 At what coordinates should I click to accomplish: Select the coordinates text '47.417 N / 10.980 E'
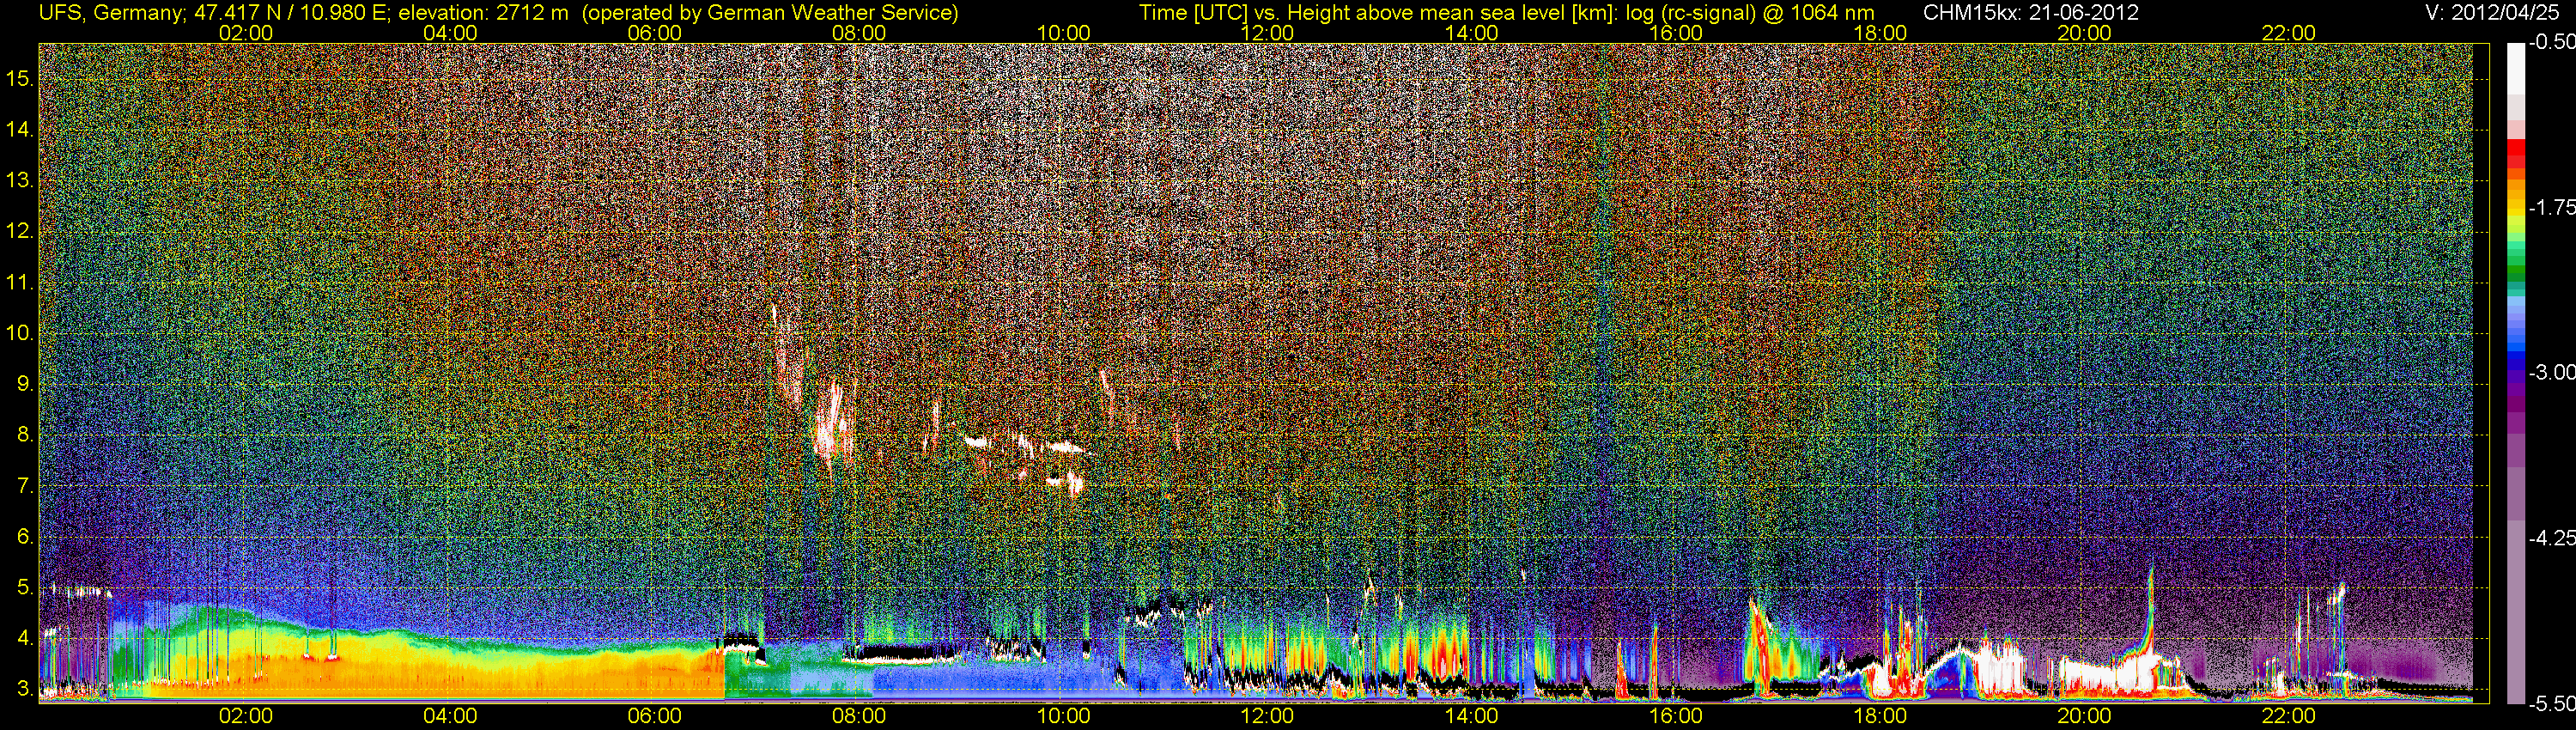290,12
